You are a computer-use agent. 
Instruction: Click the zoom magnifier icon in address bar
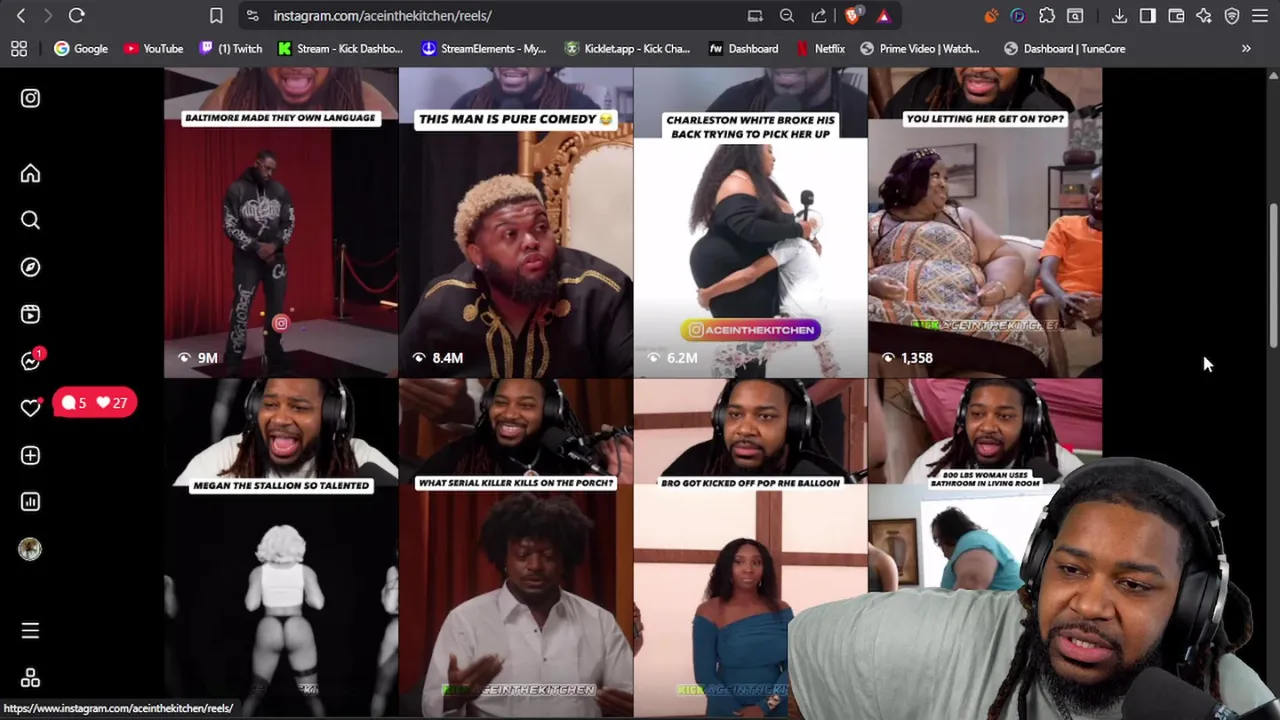tap(787, 16)
